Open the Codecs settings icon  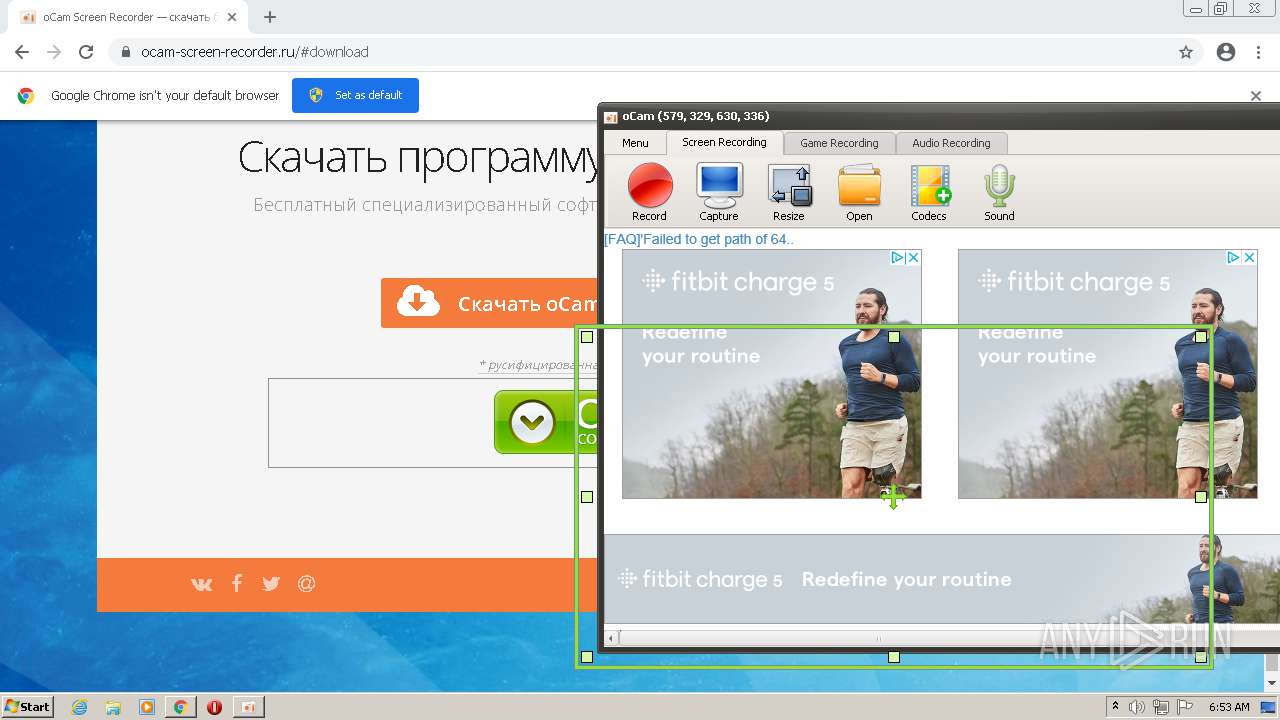[929, 193]
